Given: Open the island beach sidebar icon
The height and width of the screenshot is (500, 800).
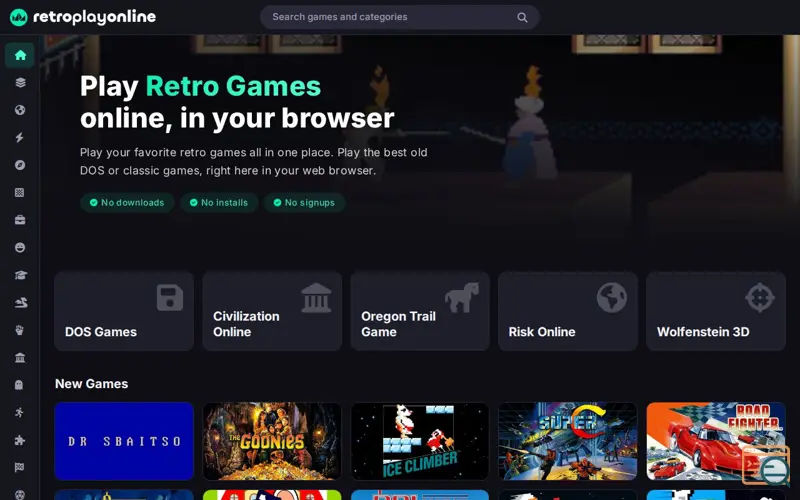Looking at the screenshot, I should click(x=20, y=303).
